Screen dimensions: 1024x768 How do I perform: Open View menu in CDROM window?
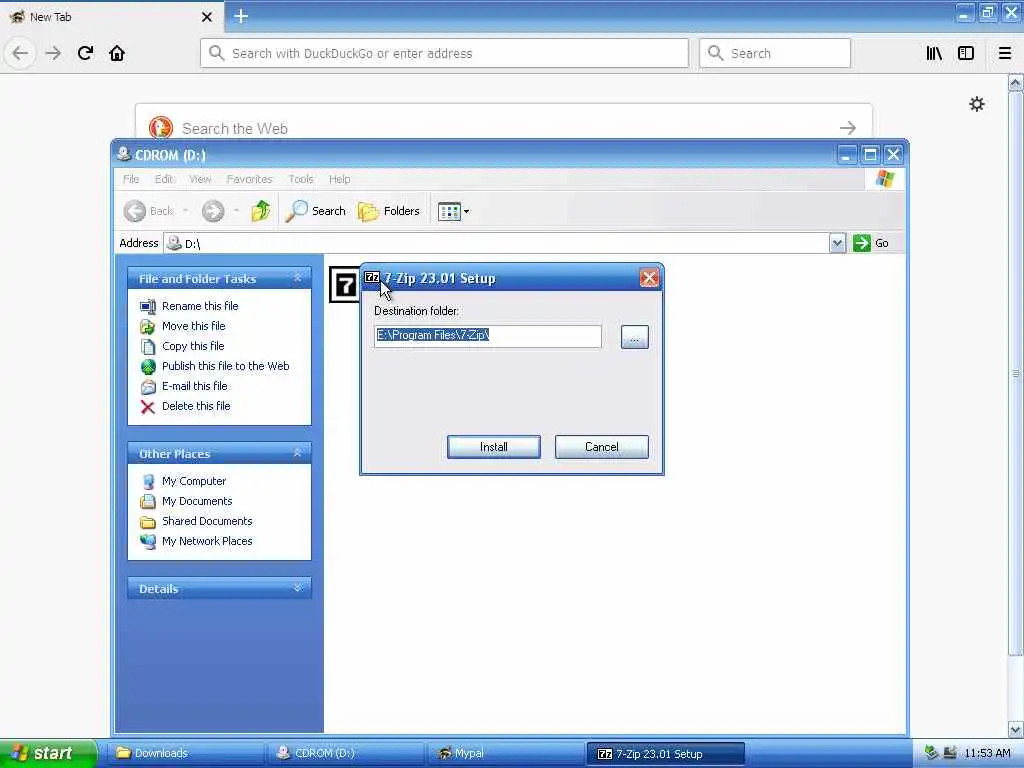[200, 179]
